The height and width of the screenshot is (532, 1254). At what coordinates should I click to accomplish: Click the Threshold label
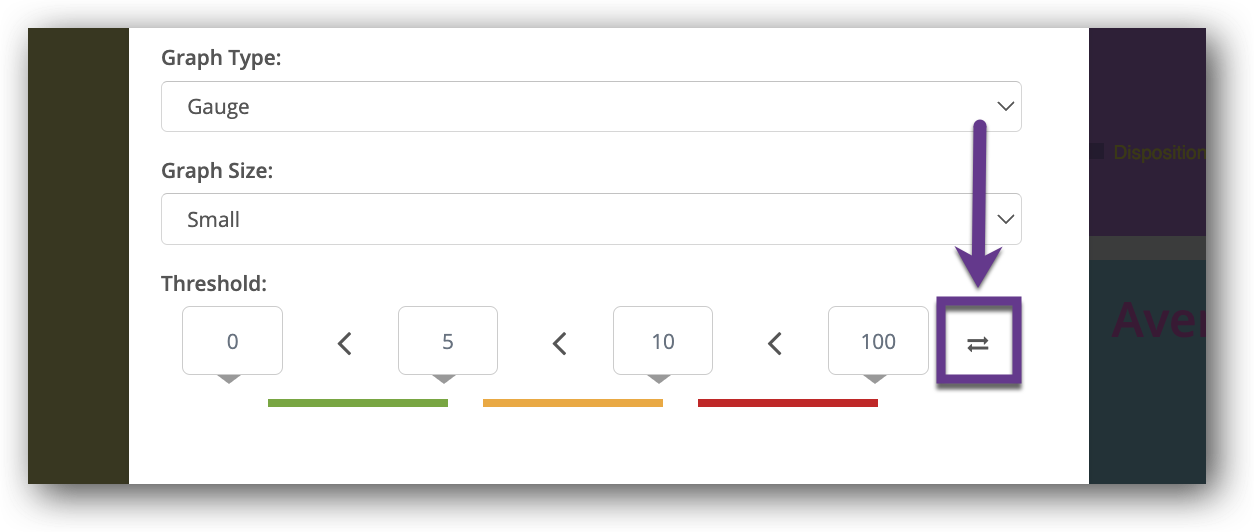214,284
